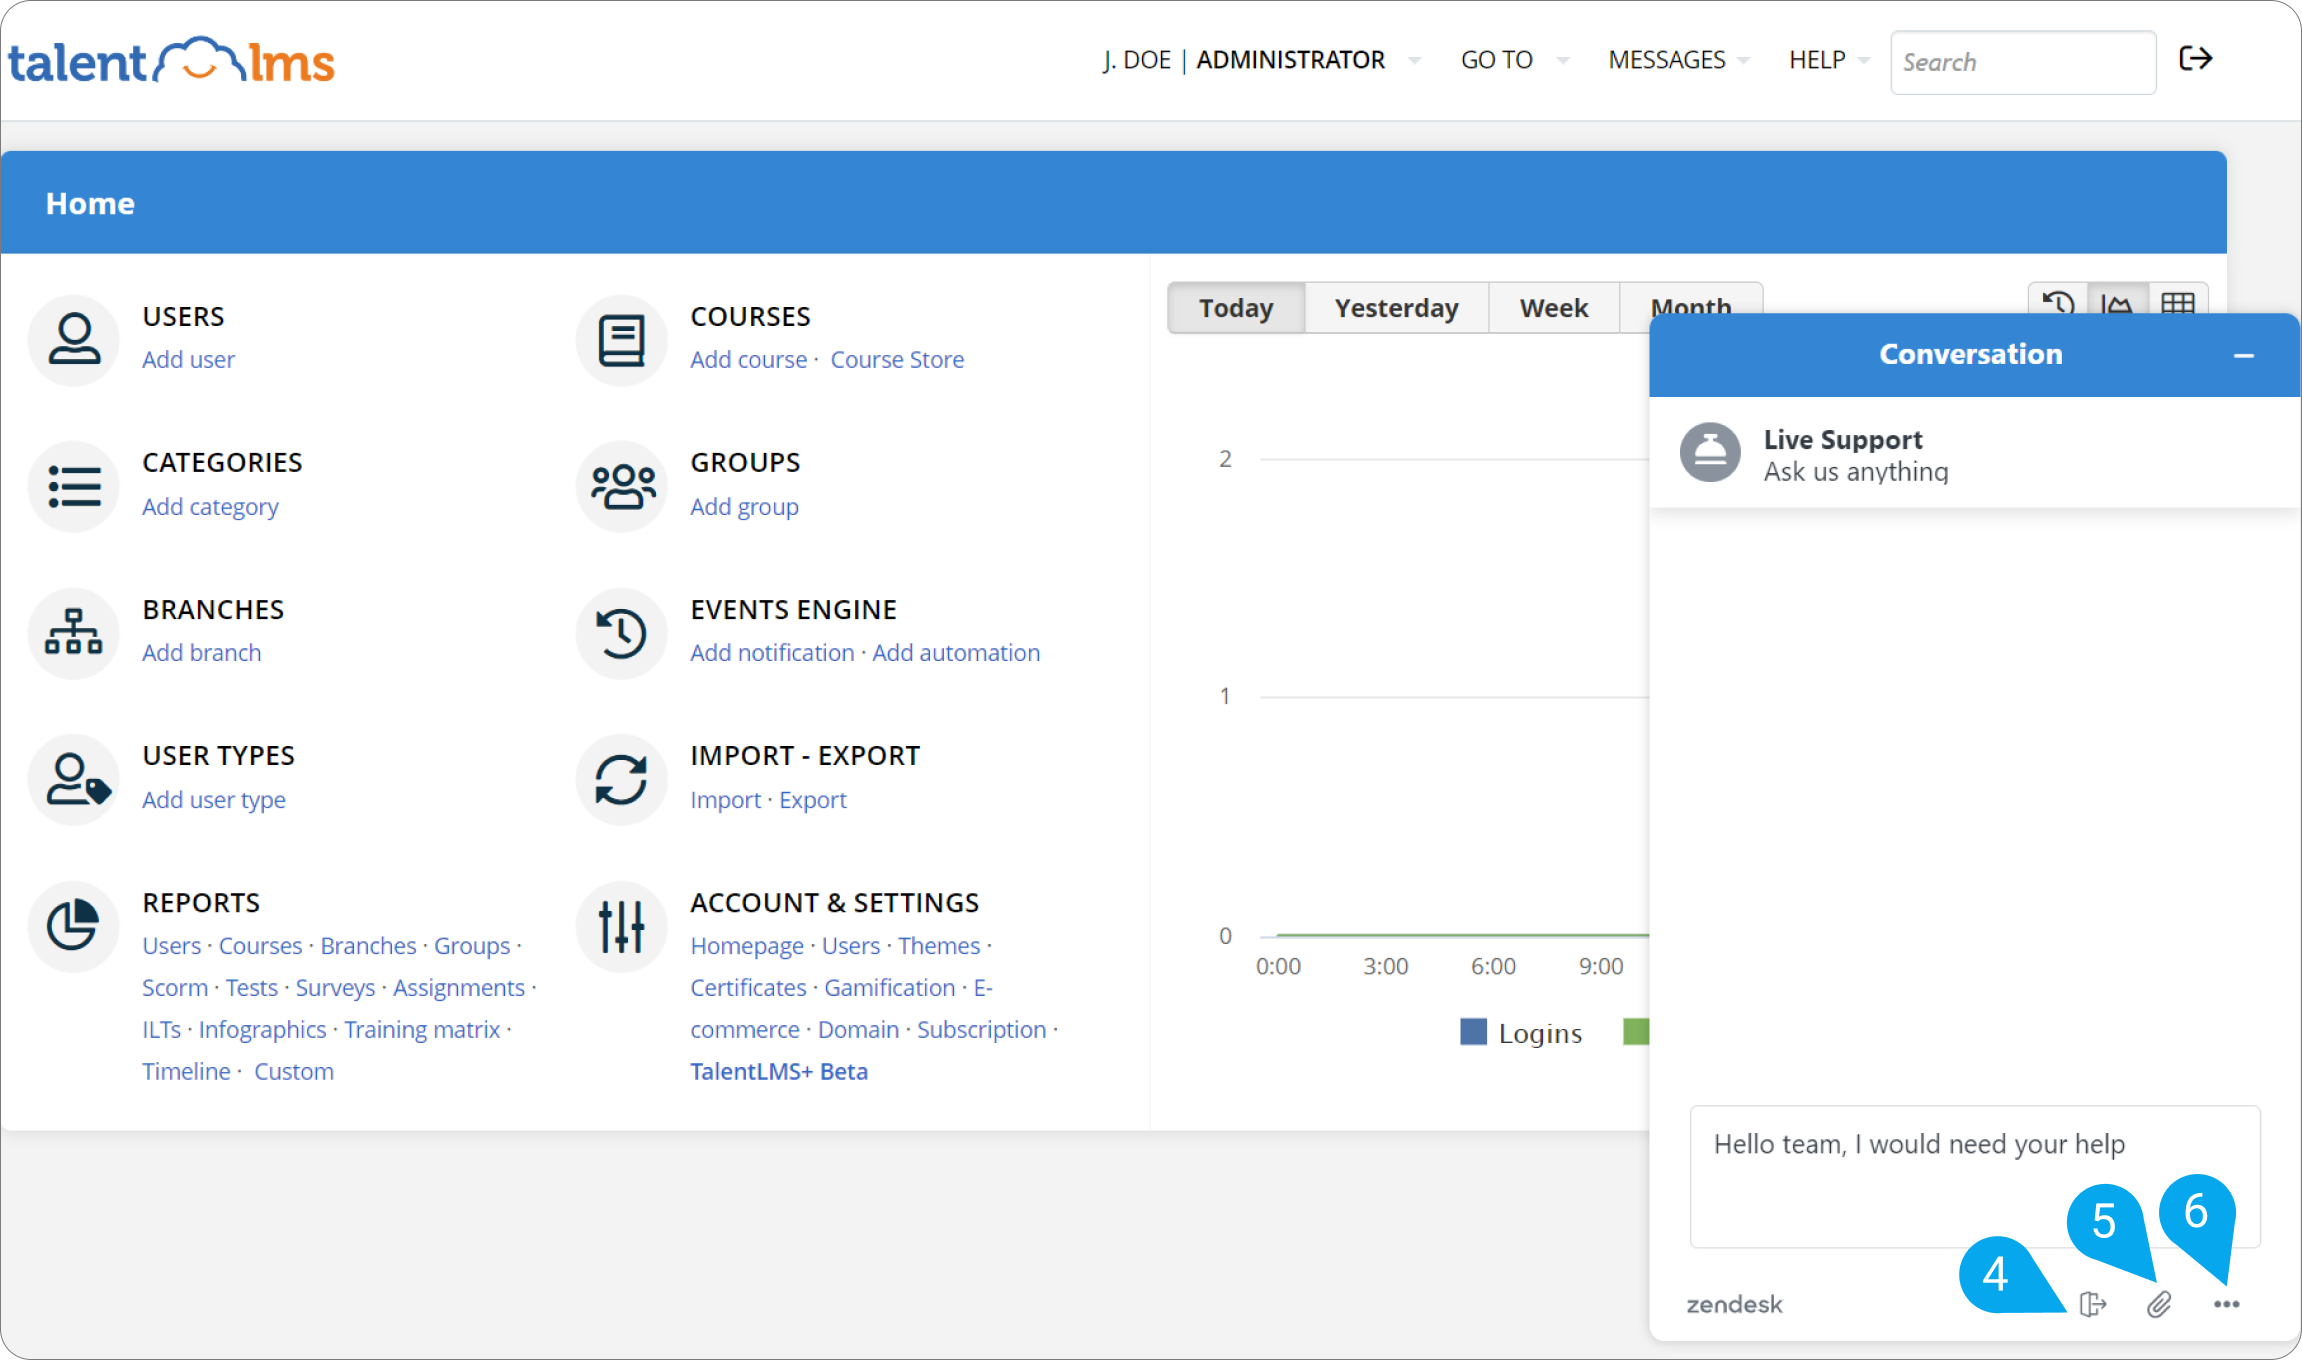Screen dimensions: 2302x1360
Task: Open the Training matrix report link
Action: (422, 1030)
